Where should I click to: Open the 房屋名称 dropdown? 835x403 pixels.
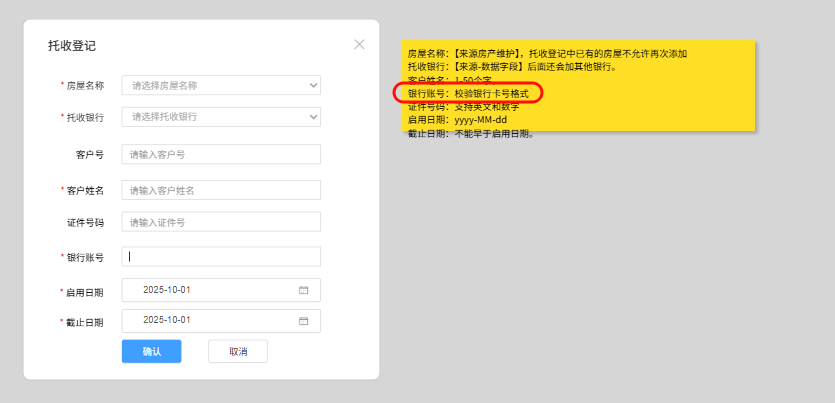click(221, 85)
